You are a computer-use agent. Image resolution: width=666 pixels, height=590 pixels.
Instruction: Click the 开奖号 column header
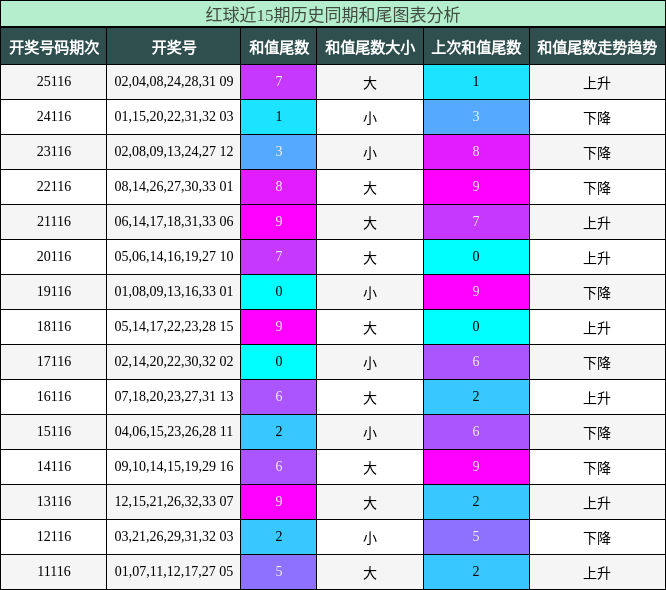174,47
